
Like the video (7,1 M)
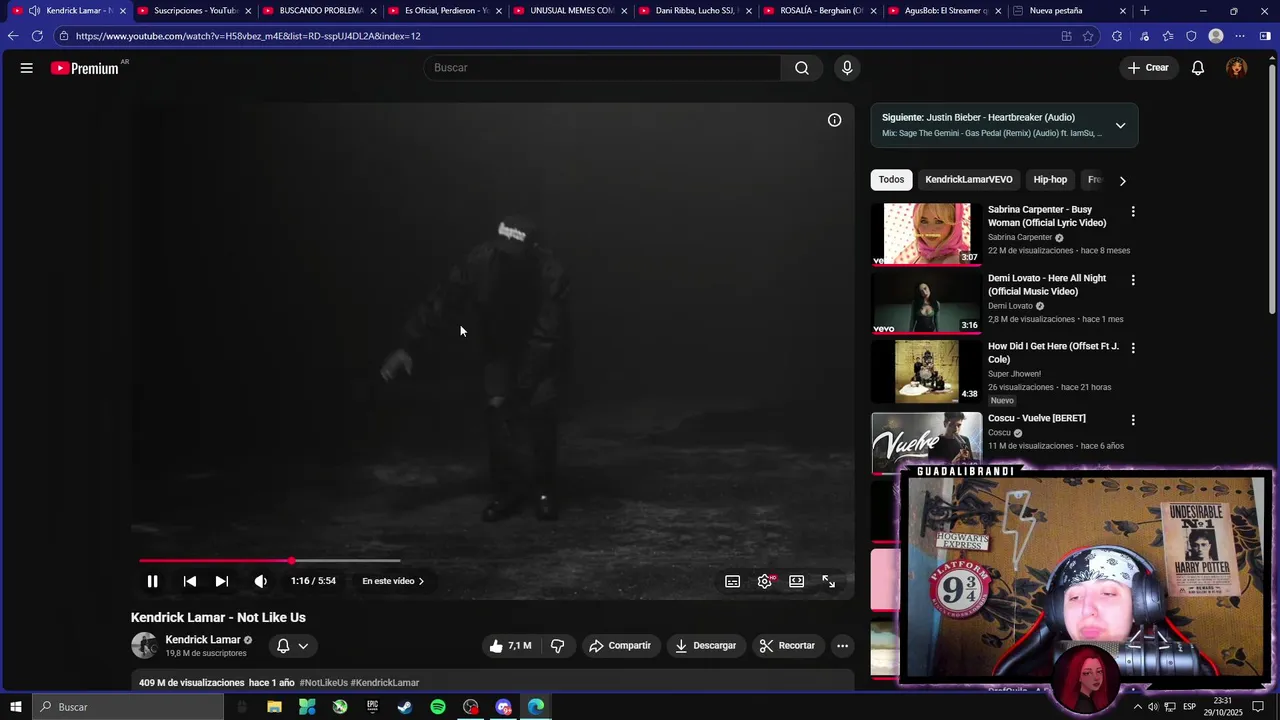coord(511,646)
